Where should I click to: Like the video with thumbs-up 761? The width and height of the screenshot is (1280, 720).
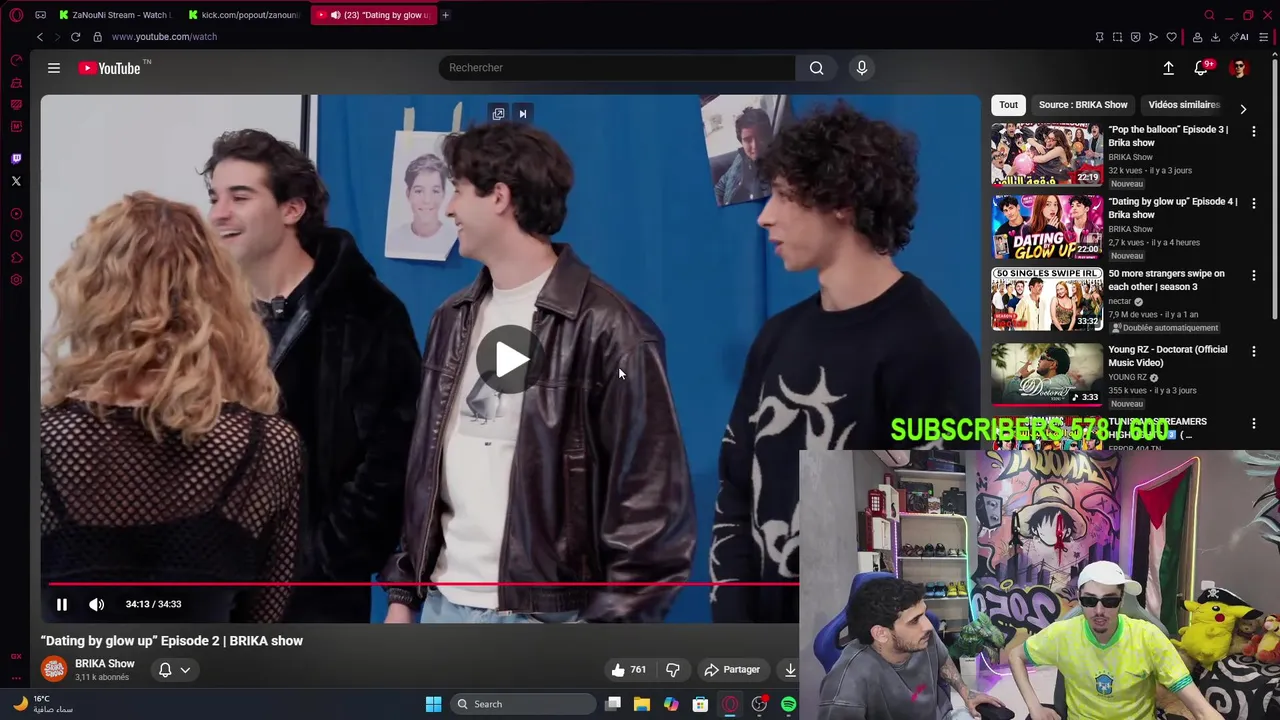tap(628, 670)
